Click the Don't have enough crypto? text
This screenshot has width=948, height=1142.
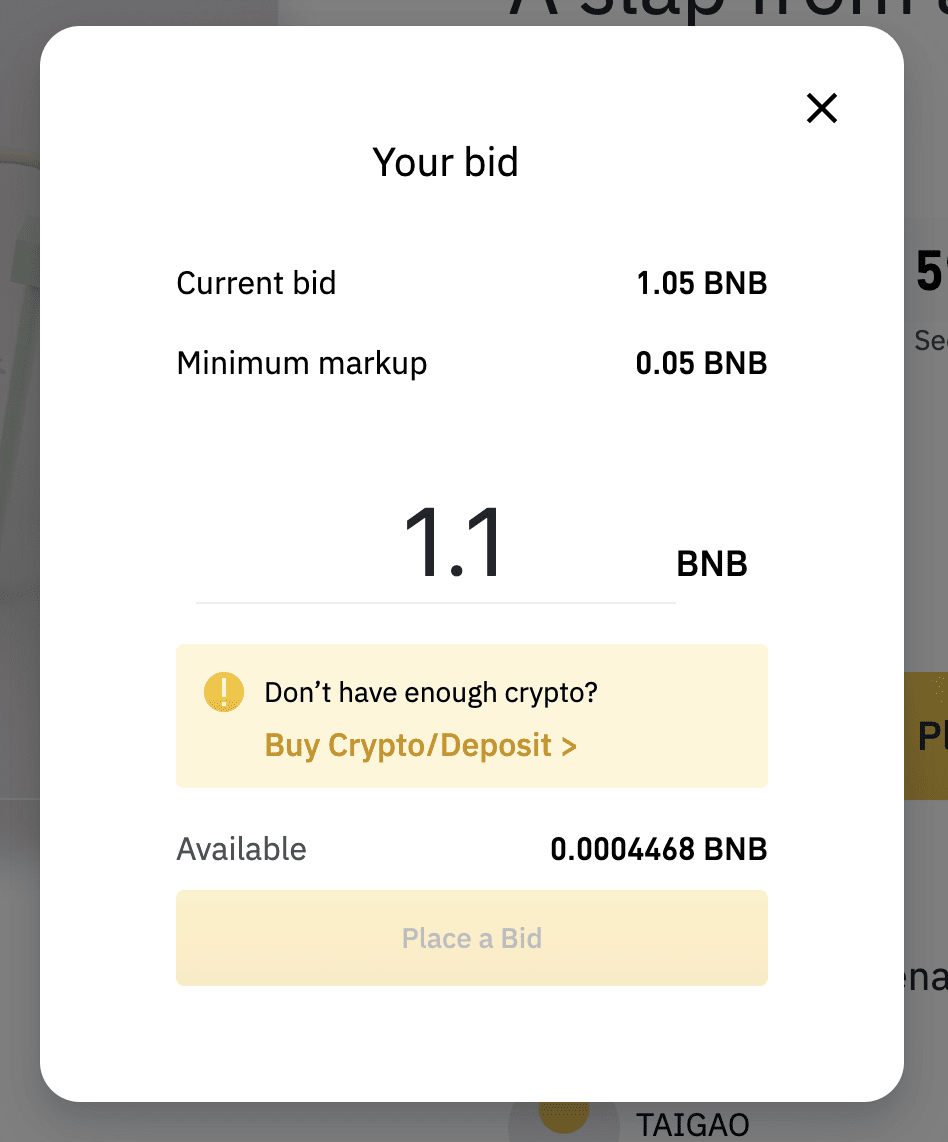[431, 693]
